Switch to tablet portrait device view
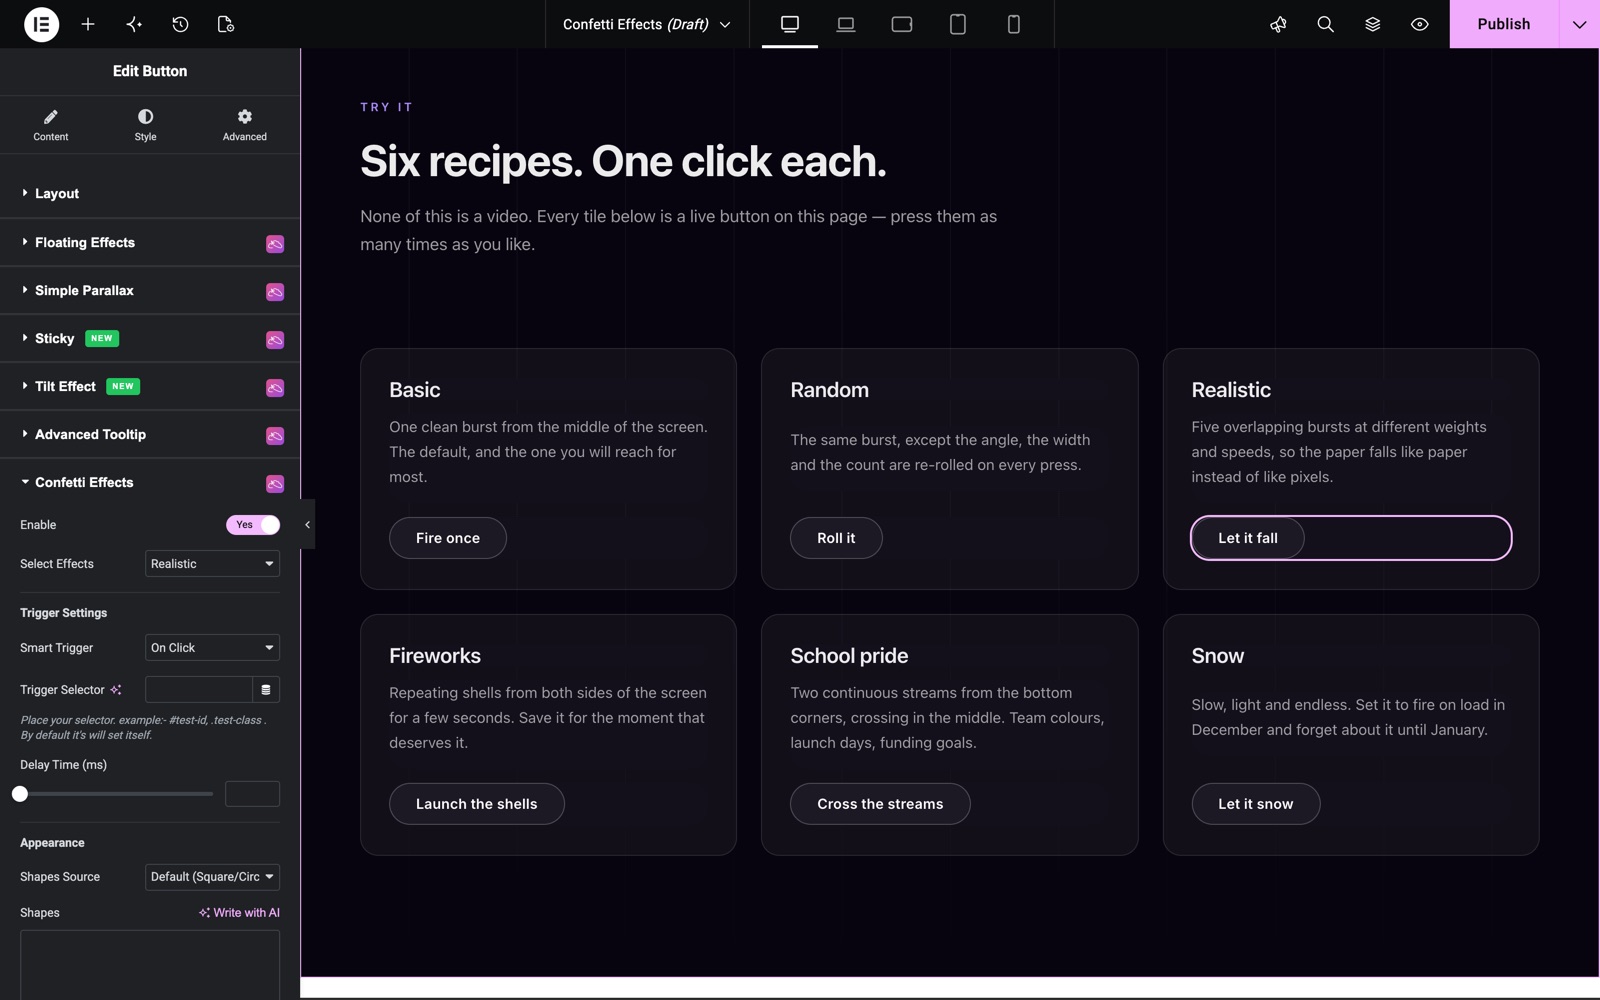 (958, 24)
